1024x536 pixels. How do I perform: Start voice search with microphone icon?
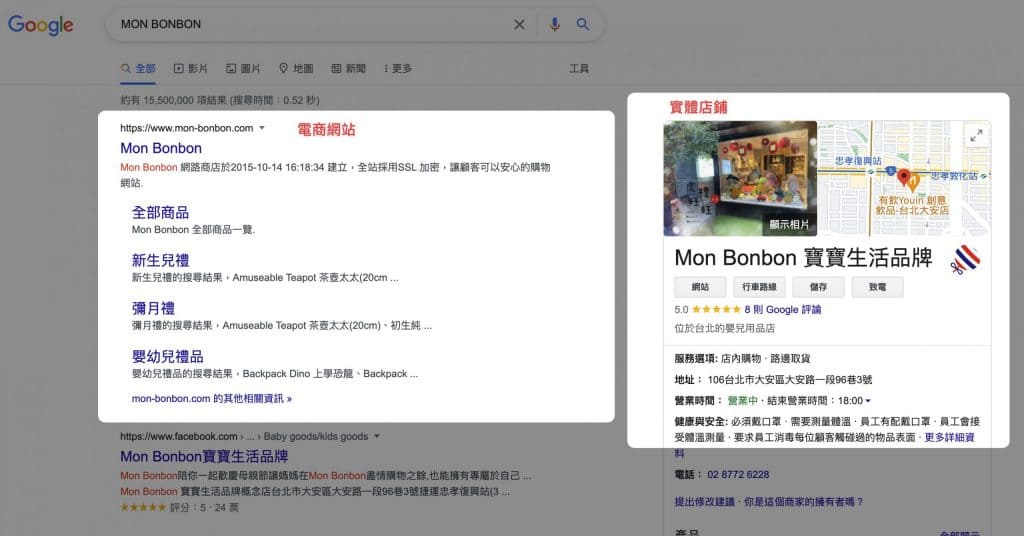point(554,24)
